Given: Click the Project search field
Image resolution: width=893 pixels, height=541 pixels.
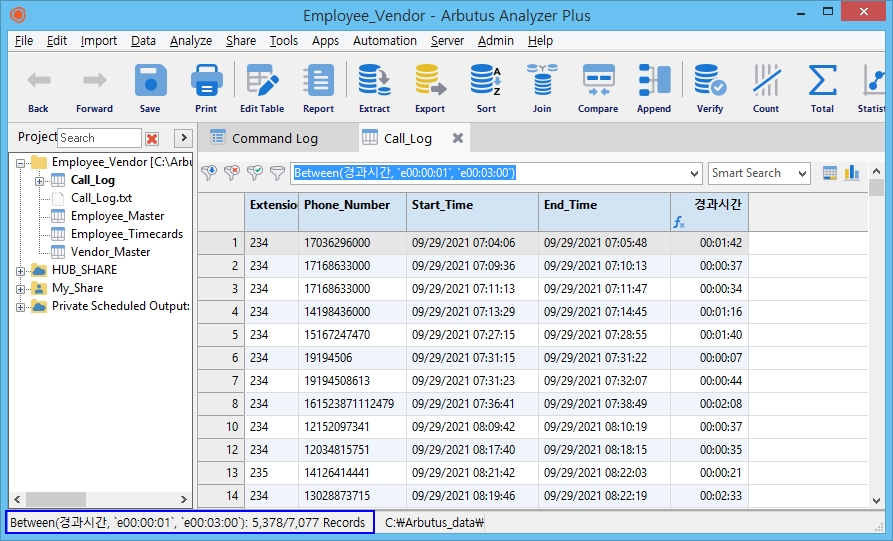Looking at the screenshot, I should [100, 138].
